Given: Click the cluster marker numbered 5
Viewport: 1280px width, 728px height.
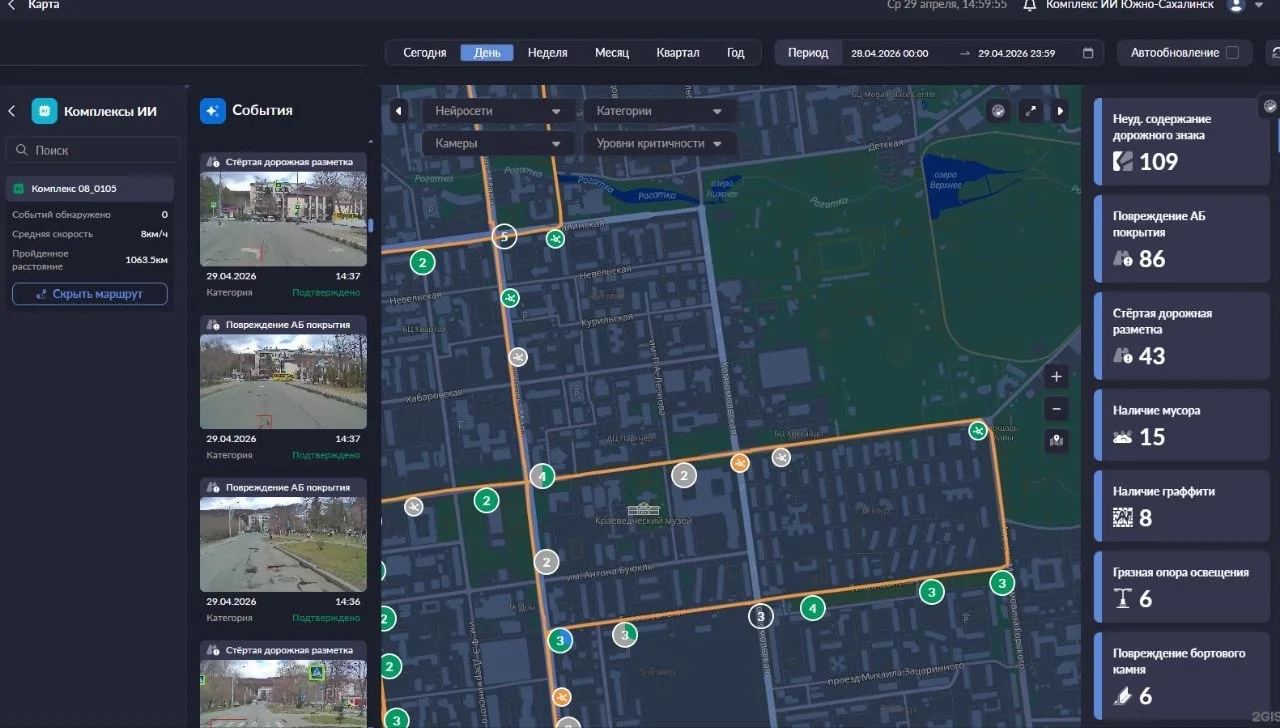Looking at the screenshot, I should click(504, 237).
